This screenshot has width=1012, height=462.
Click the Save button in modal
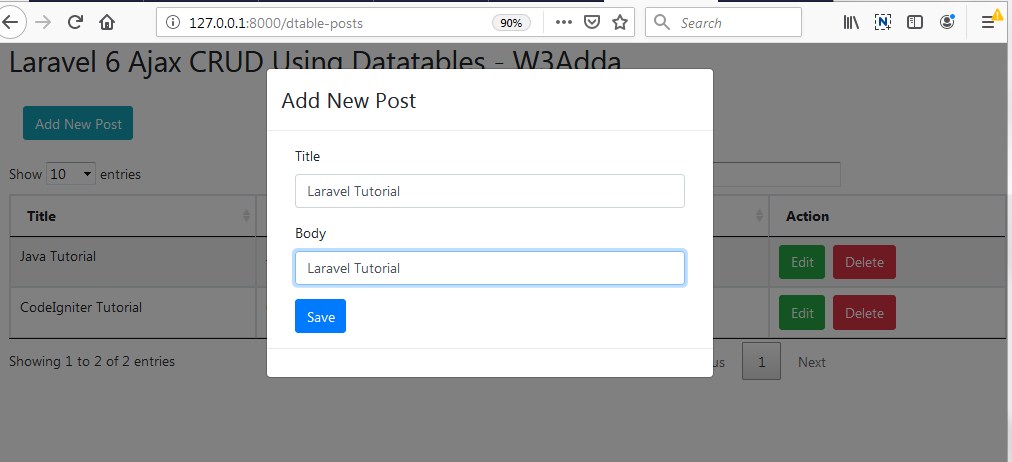[x=320, y=316]
